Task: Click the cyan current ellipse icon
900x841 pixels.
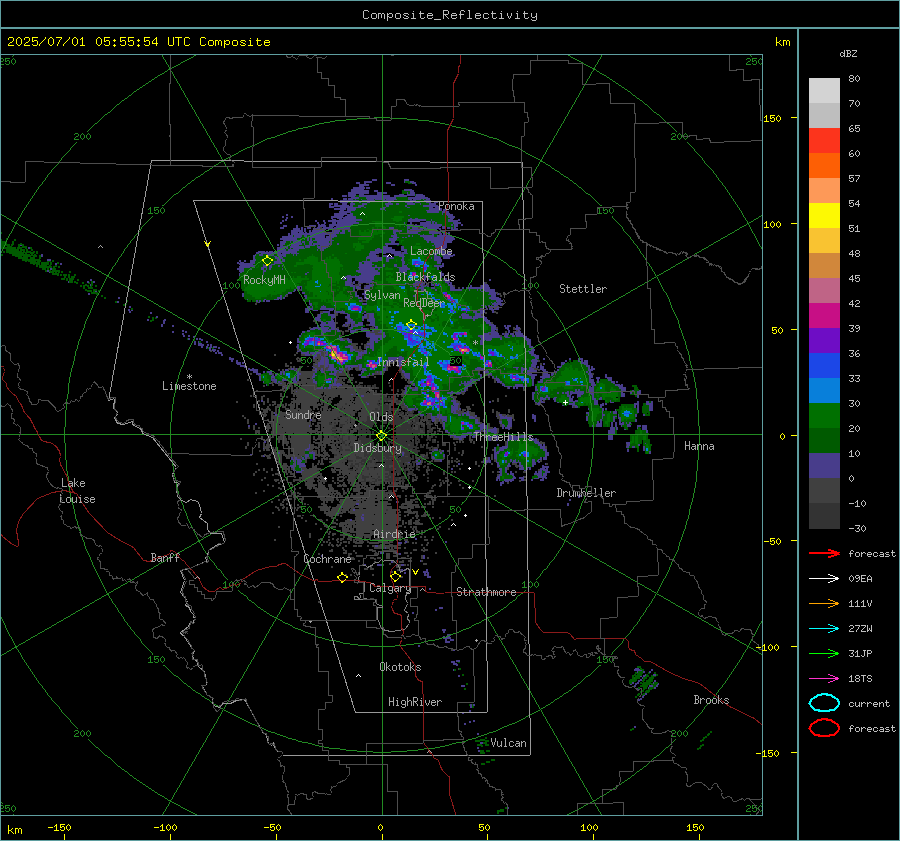Action: pyautogui.click(x=824, y=703)
